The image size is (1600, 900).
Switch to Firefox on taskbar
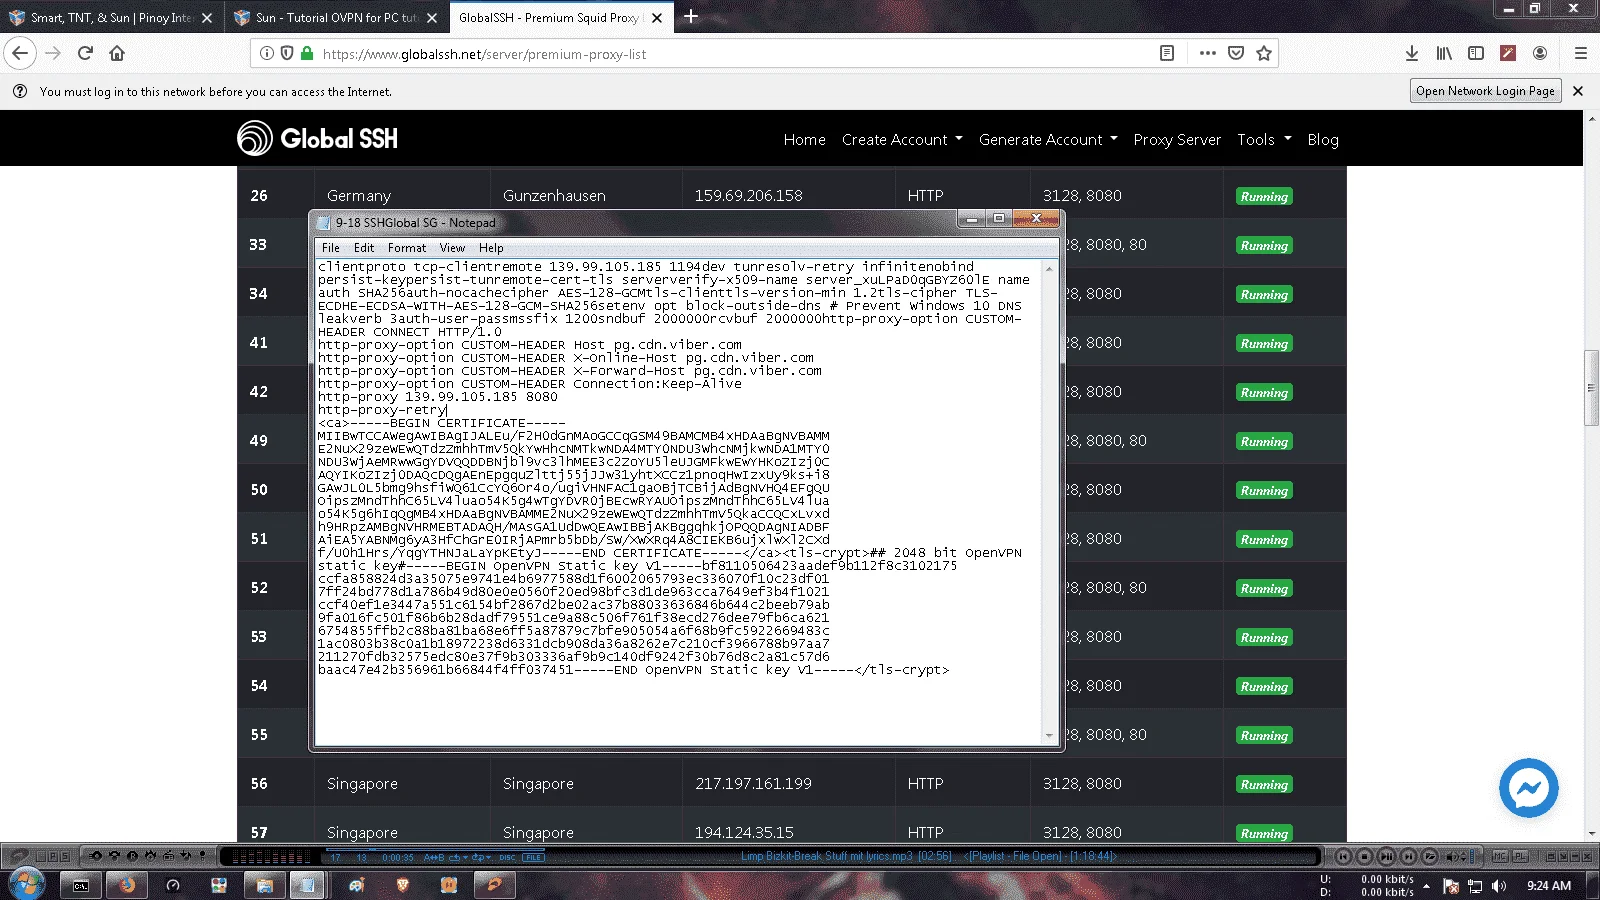126,885
